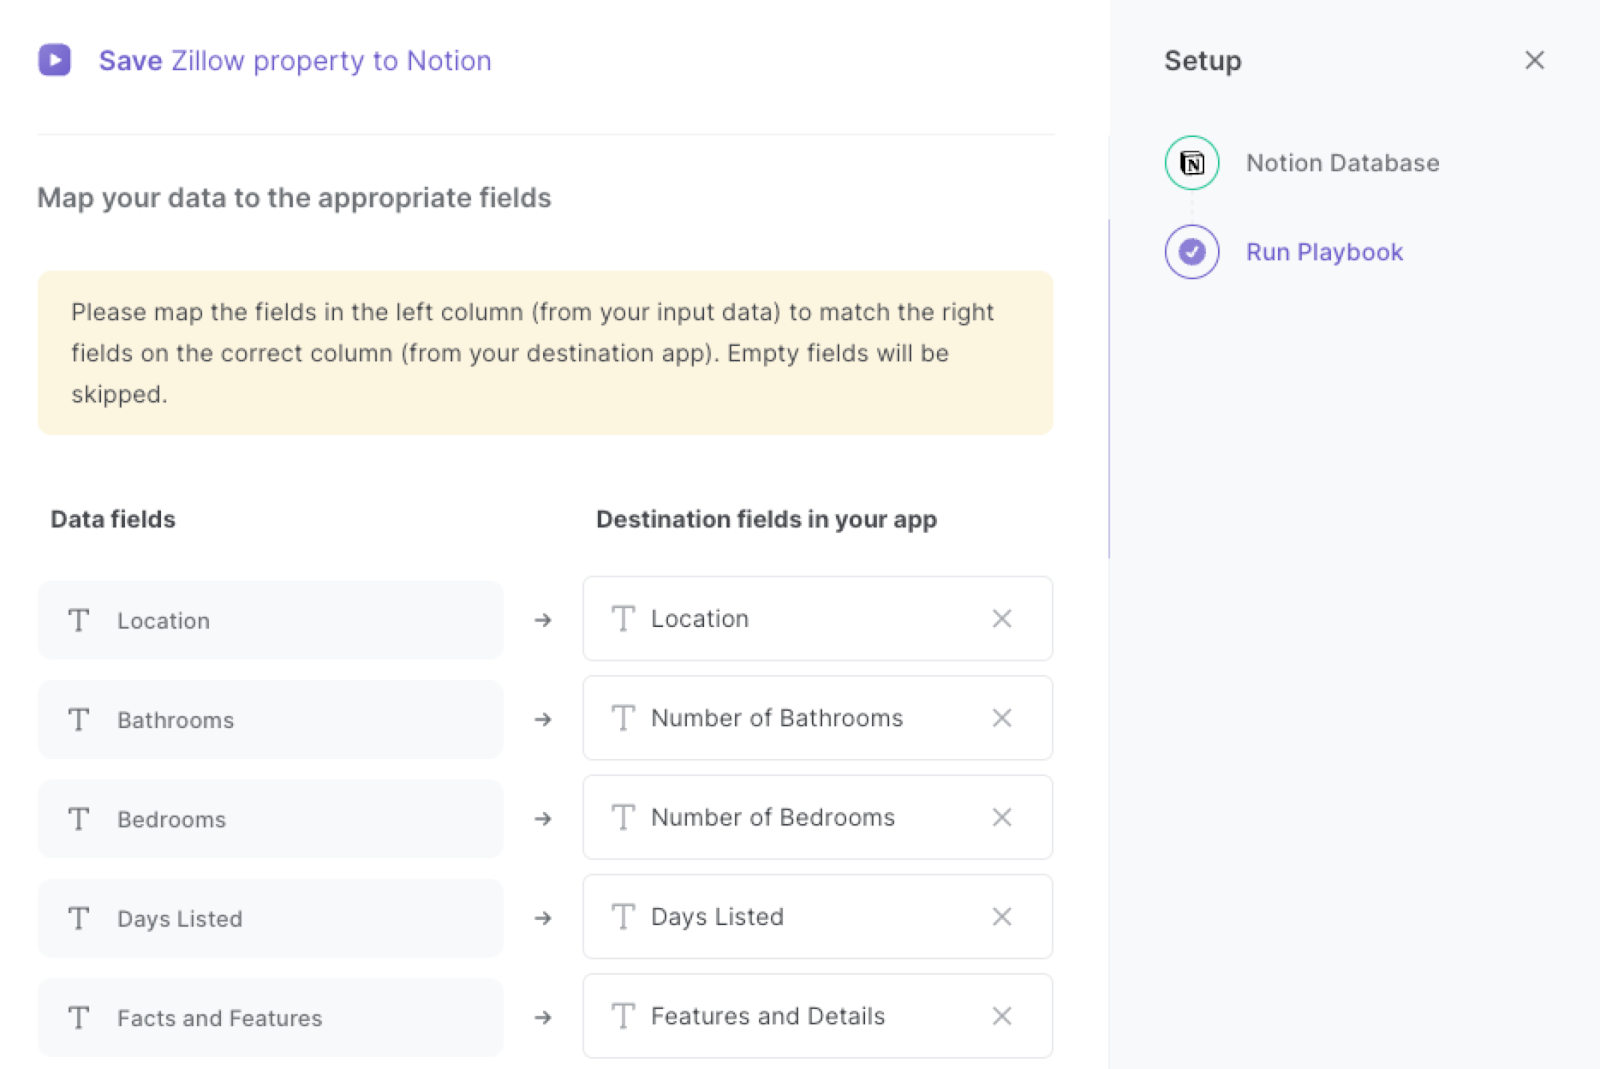
Task: Open the Location destination field selector
Action: click(x=800, y=619)
